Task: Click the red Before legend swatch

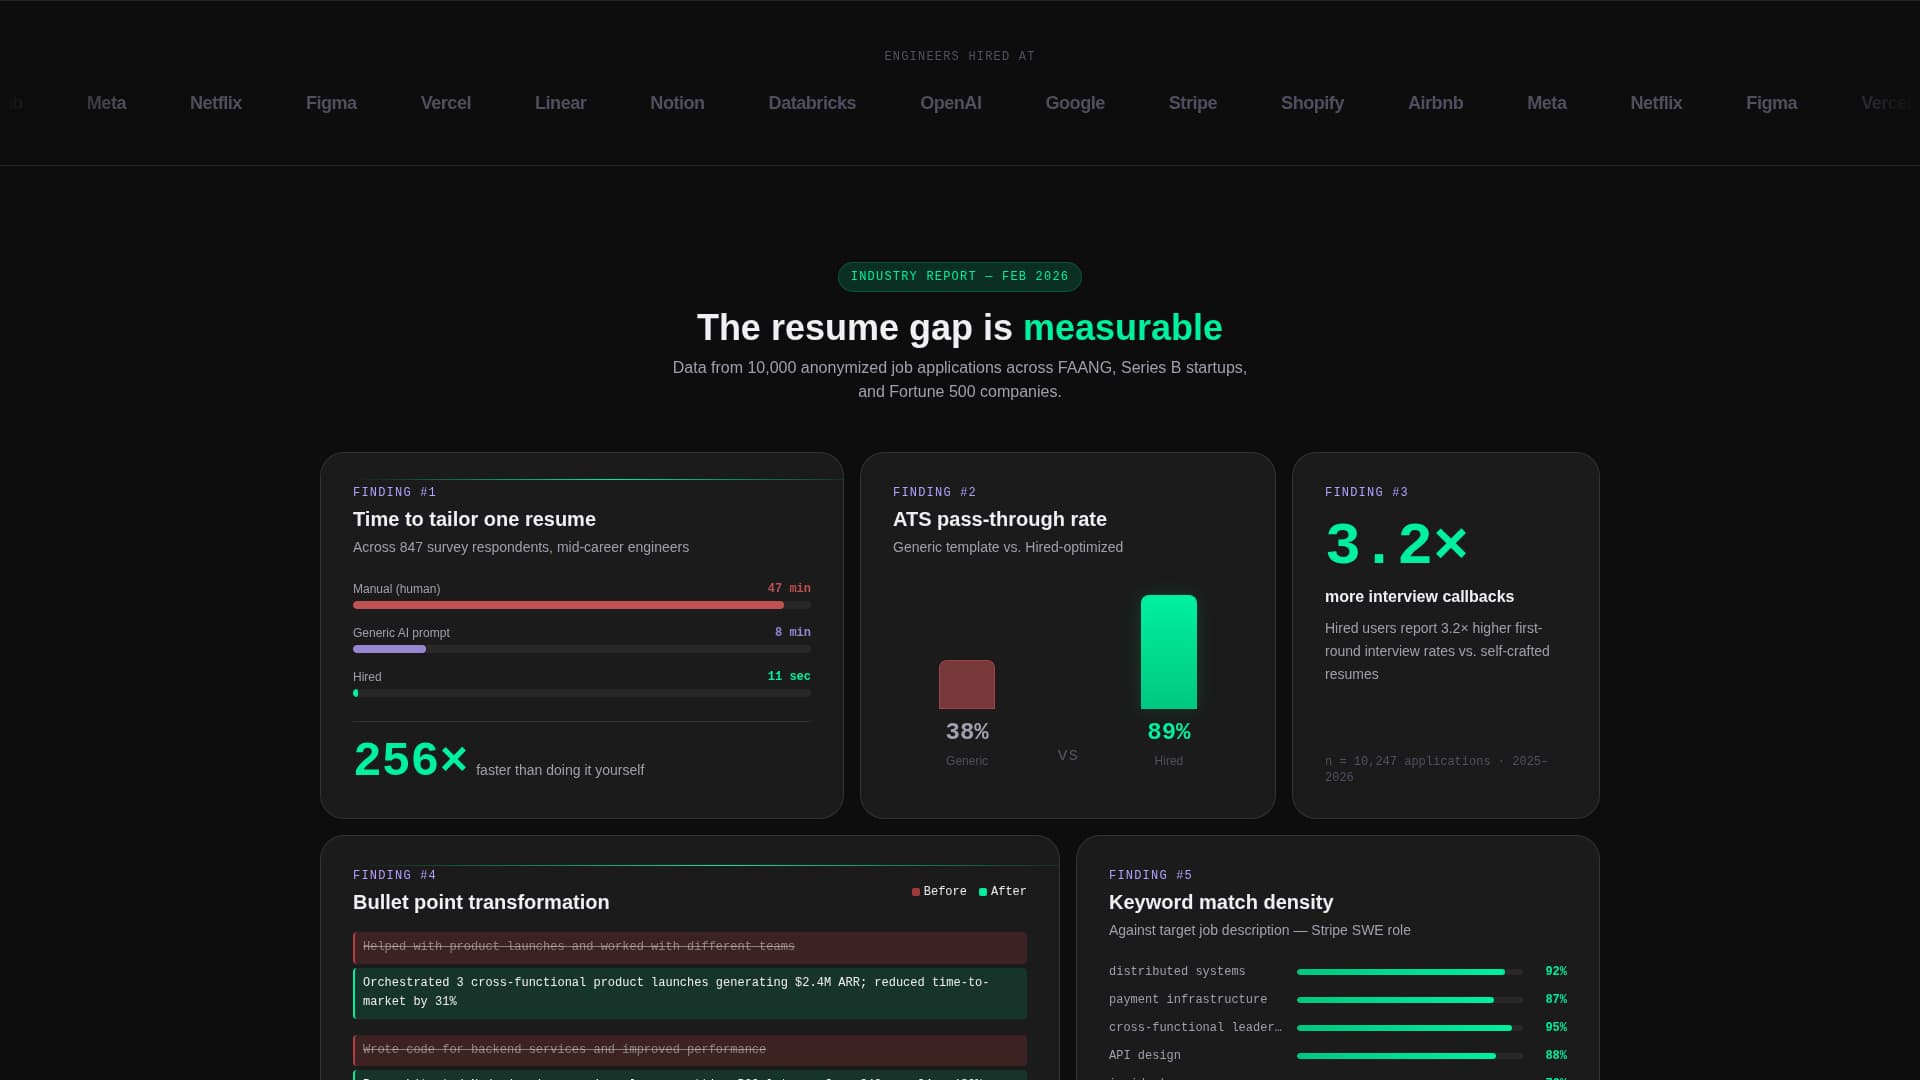Action: [x=915, y=892]
